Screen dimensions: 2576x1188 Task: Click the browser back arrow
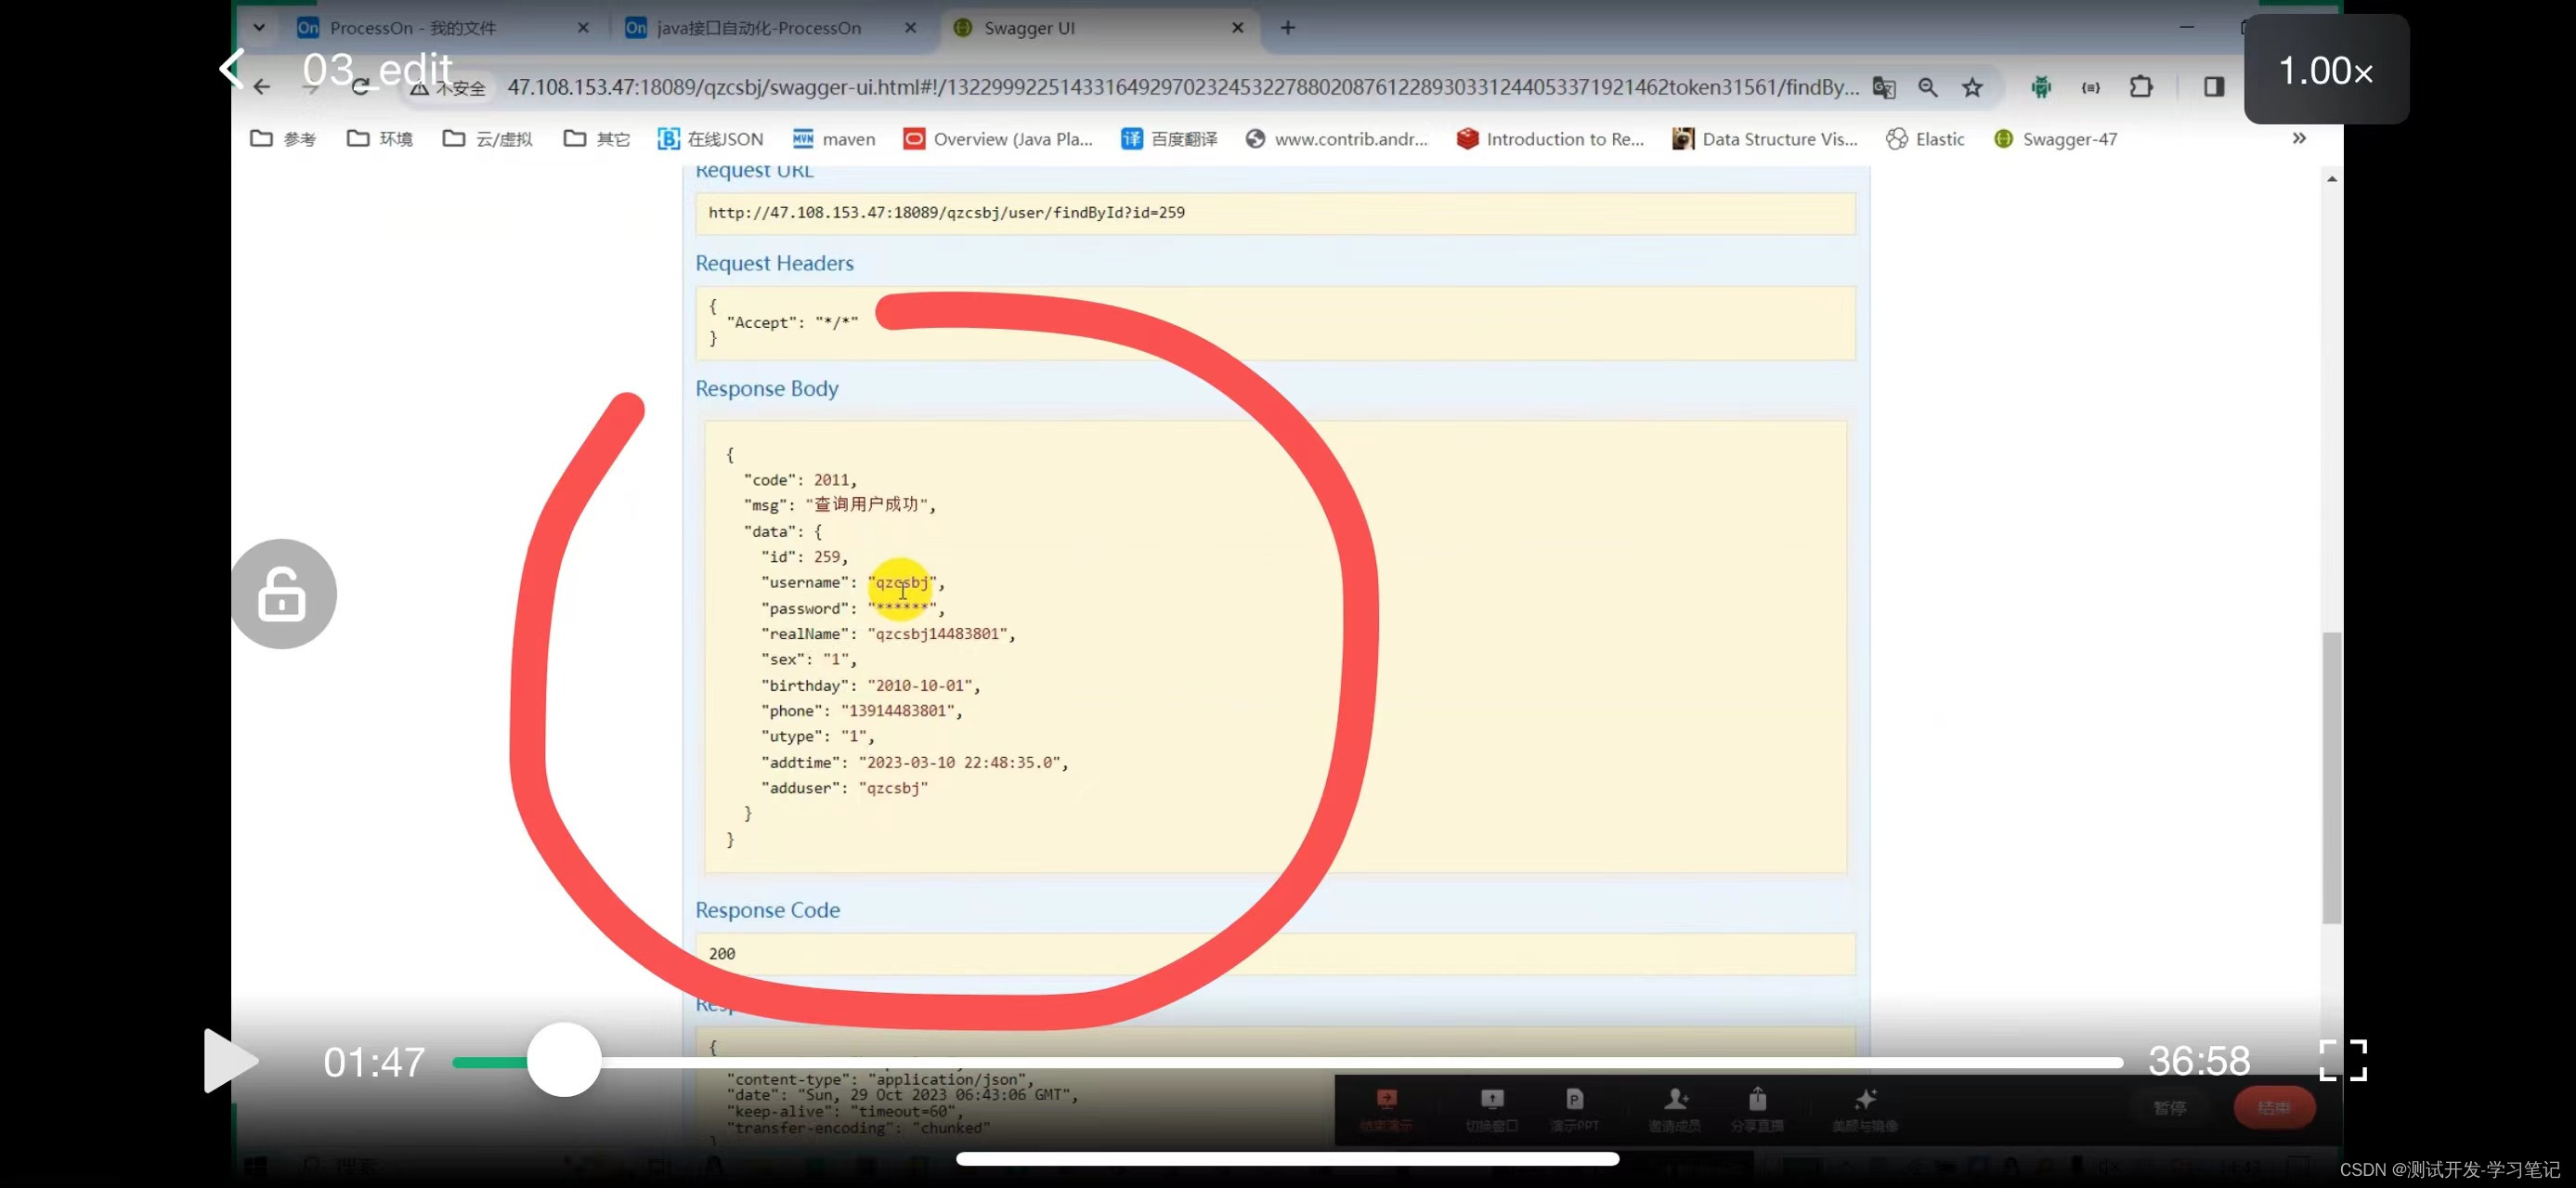[x=262, y=87]
